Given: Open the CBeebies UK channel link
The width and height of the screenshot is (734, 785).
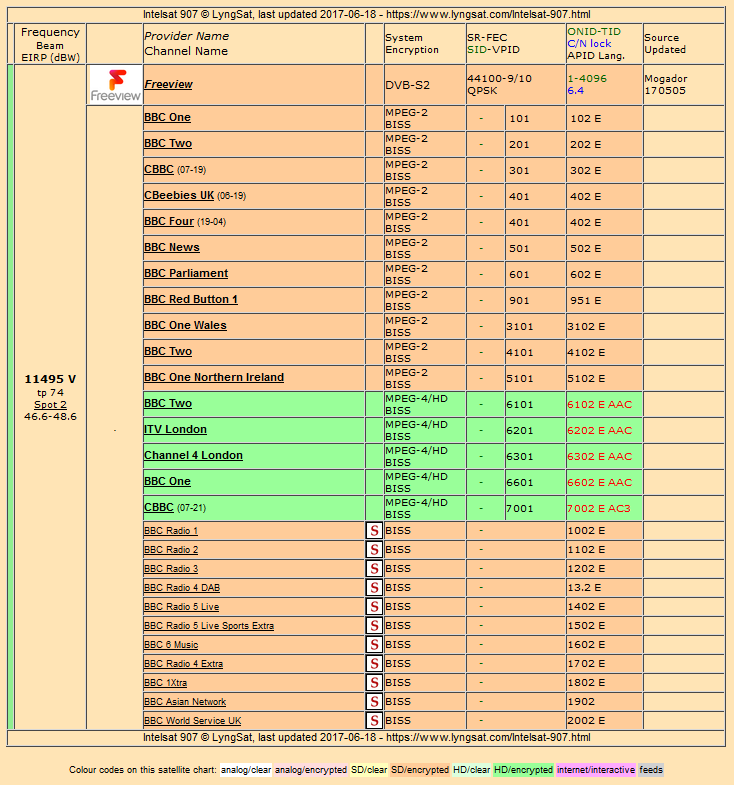Looking at the screenshot, I should [179, 195].
